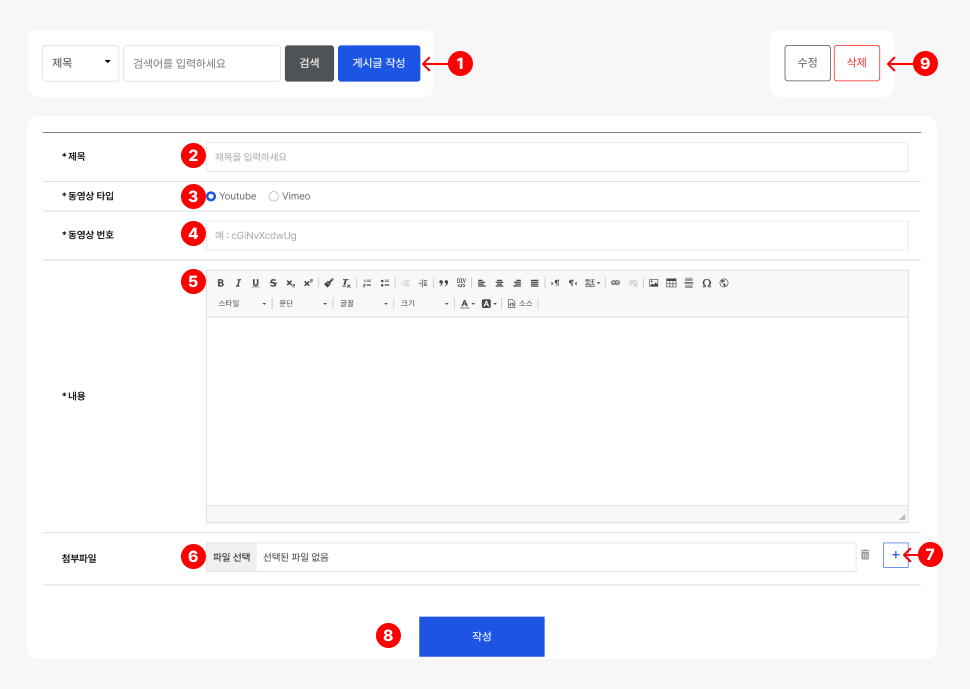Click the block quote icon

click(x=443, y=283)
